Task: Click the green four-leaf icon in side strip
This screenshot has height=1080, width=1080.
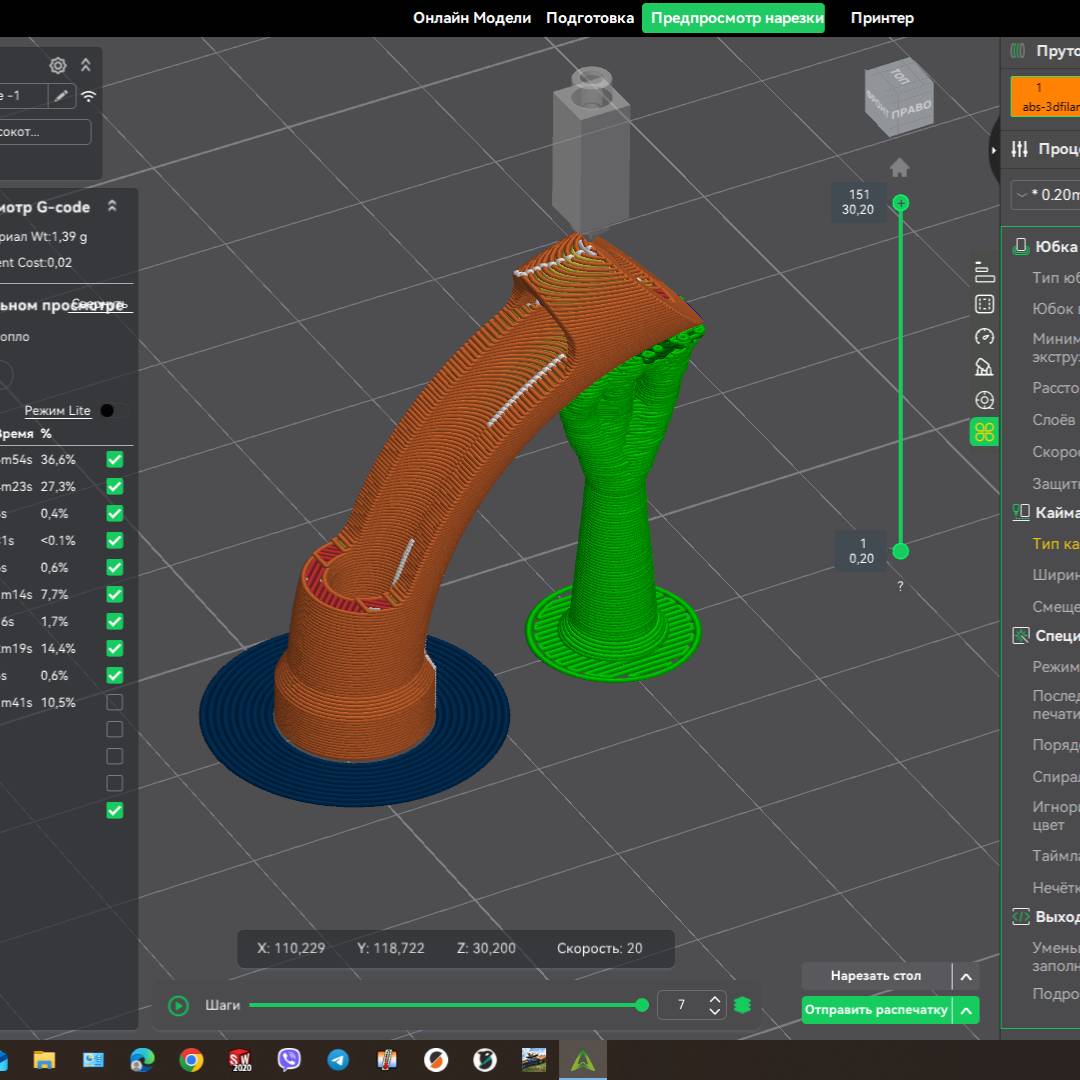Action: [984, 432]
